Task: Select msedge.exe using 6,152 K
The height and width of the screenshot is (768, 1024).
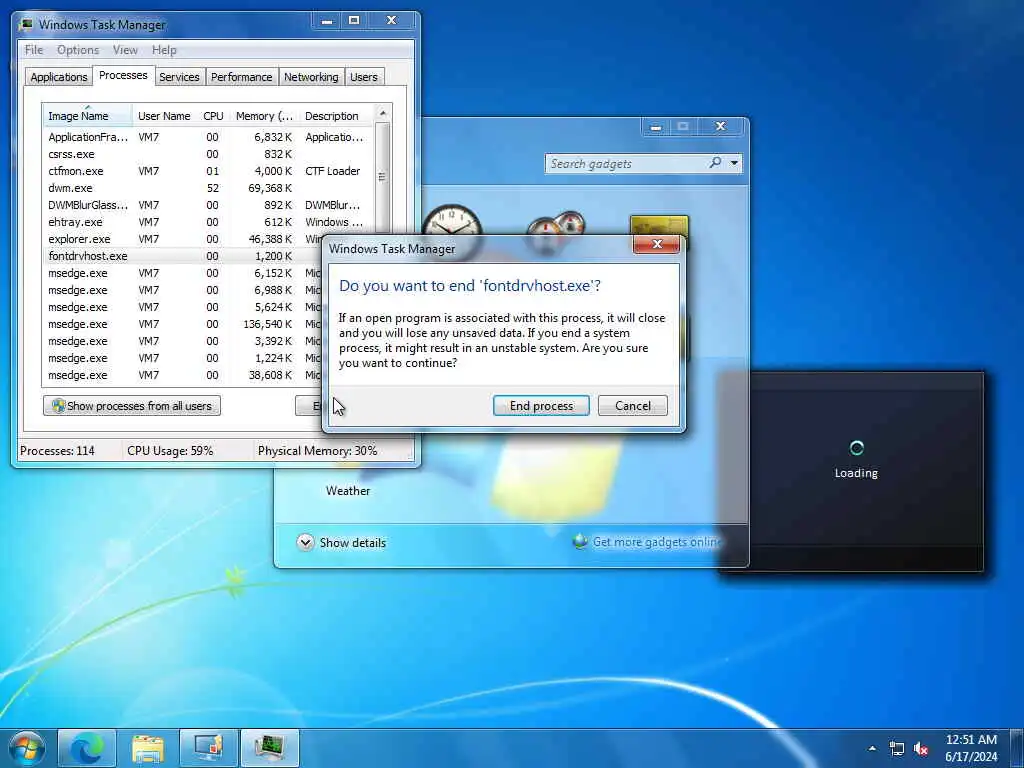Action: click(x=183, y=273)
